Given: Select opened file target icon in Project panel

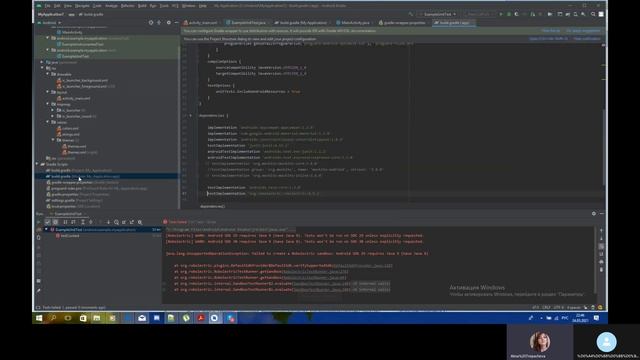Looking at the screenshot, I should click(151, 23).
